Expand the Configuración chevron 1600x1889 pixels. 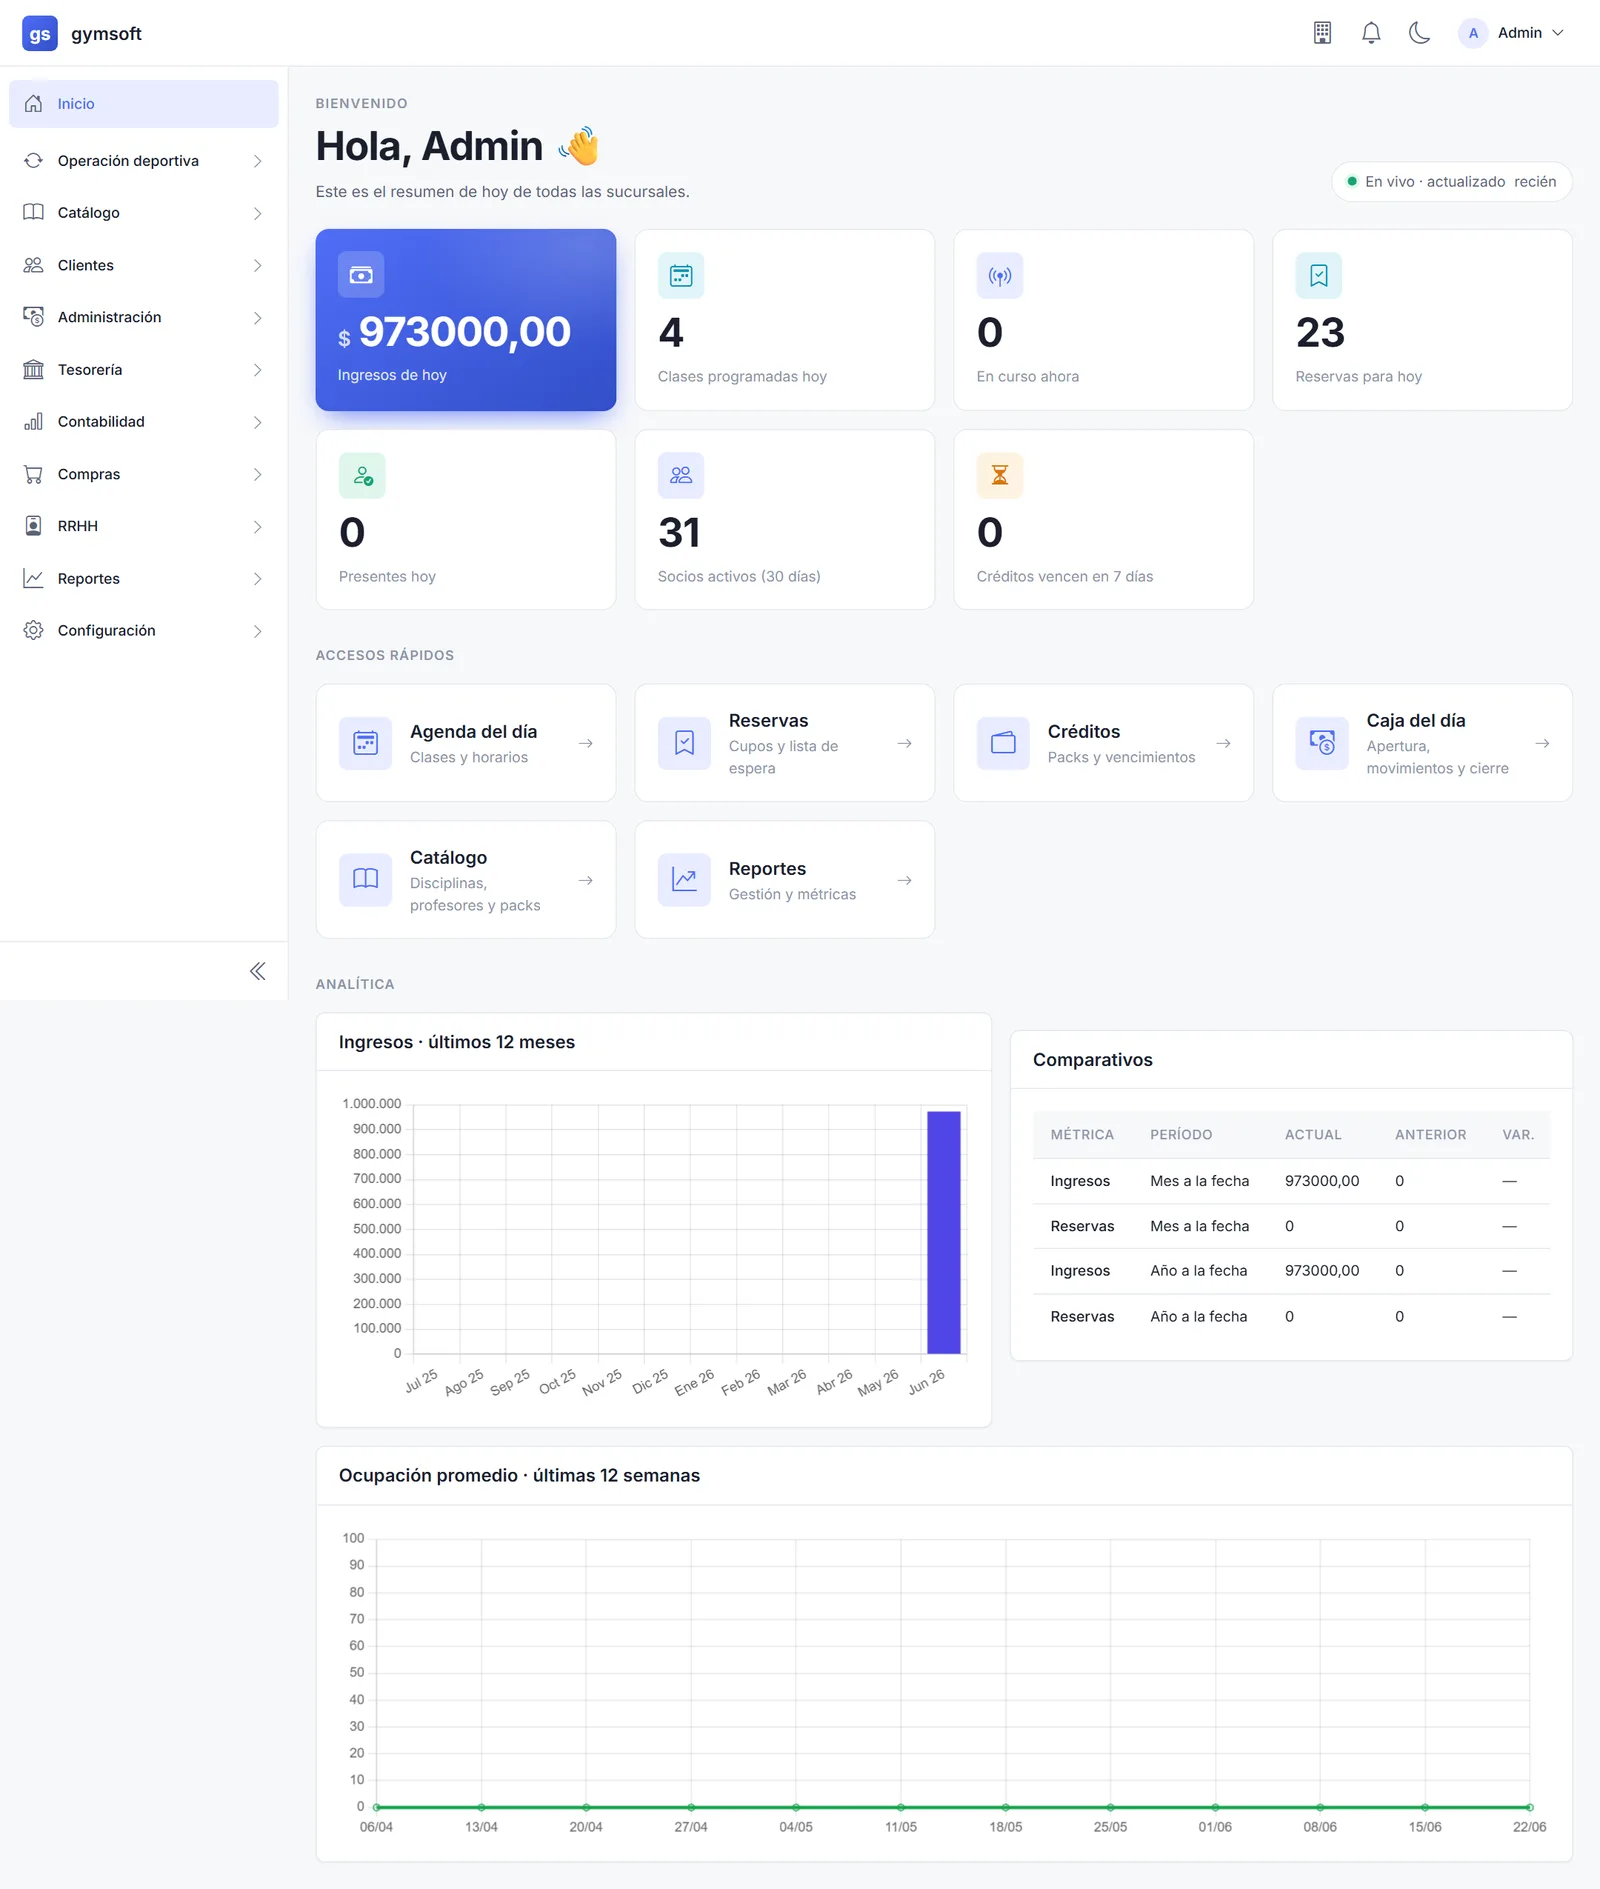(x=257, y=631)
